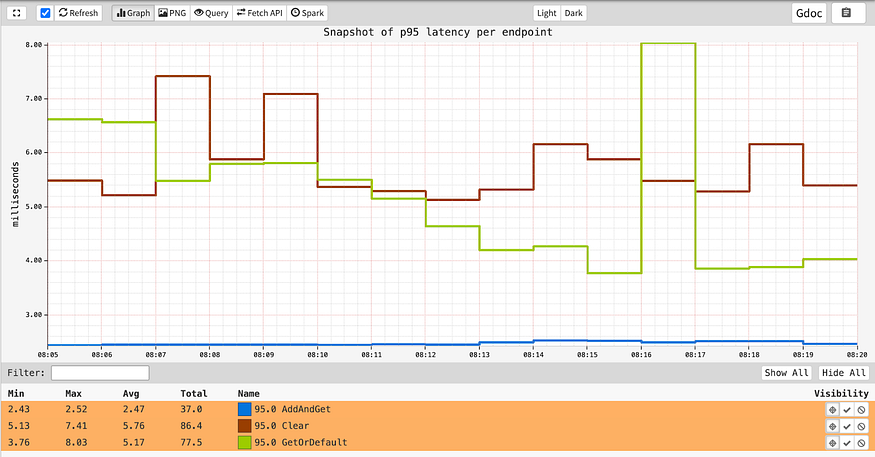Image resolution: width=875 pixels, height=457 pixels.
Task: Click the fullscreen expand icon
Action: tap(17, 13)
